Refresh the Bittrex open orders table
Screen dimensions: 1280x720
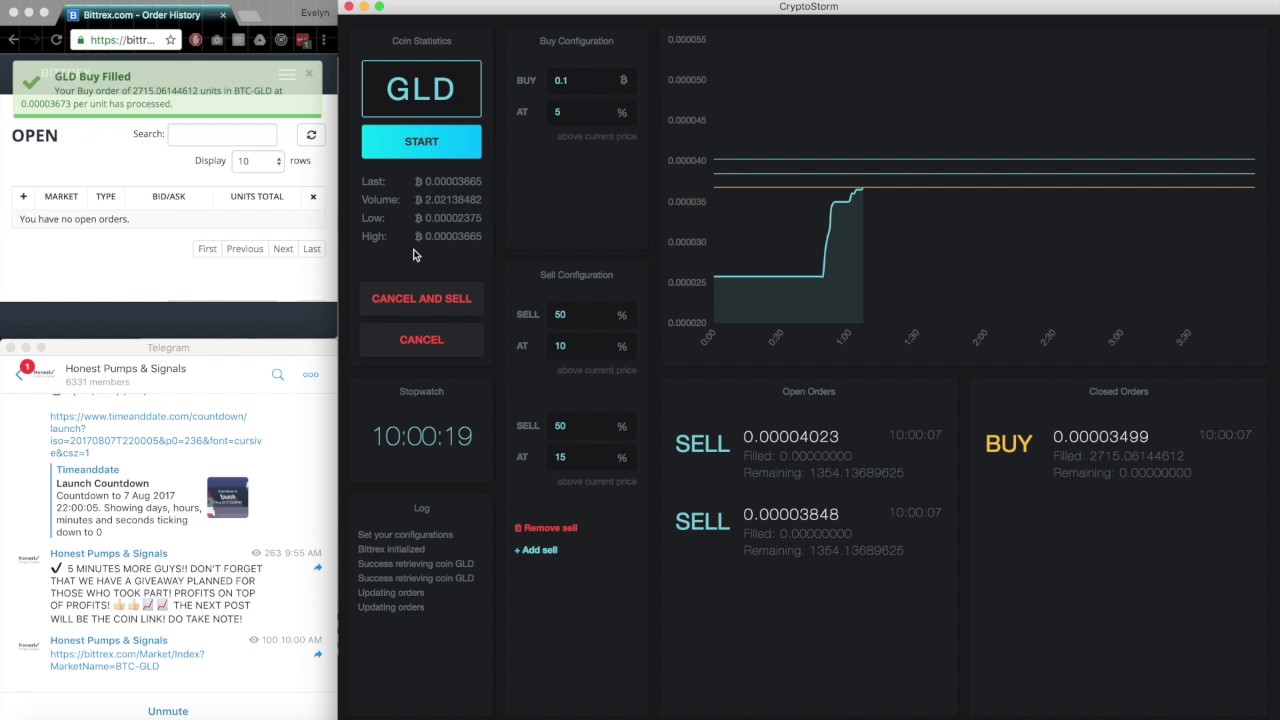click(311, 135)
